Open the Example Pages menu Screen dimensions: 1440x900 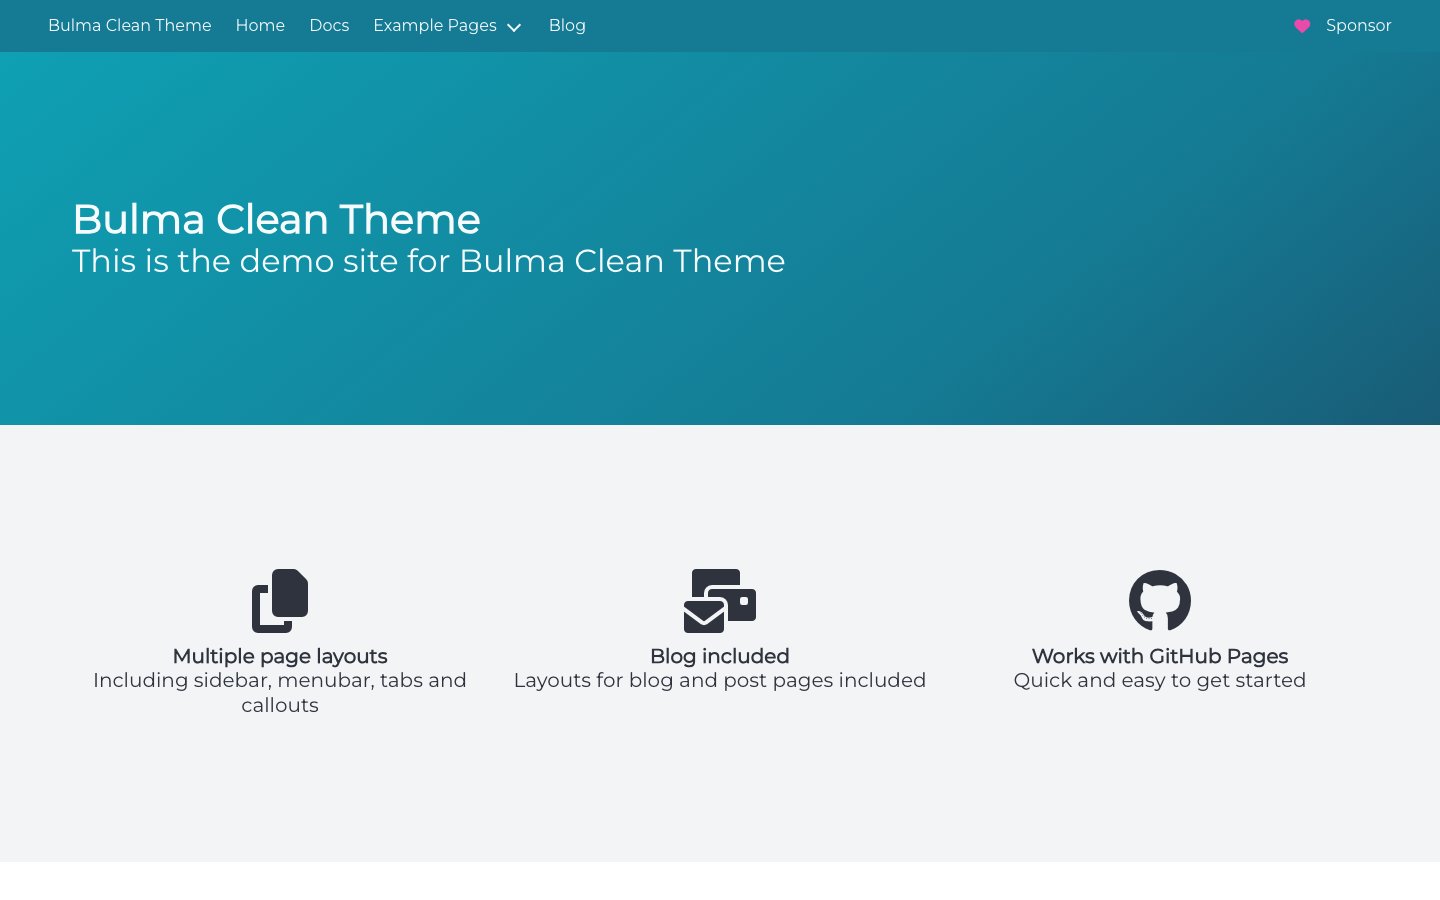coord(447,26)
